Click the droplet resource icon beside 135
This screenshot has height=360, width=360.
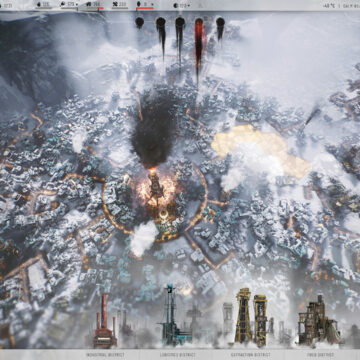(x=38, y=4)
